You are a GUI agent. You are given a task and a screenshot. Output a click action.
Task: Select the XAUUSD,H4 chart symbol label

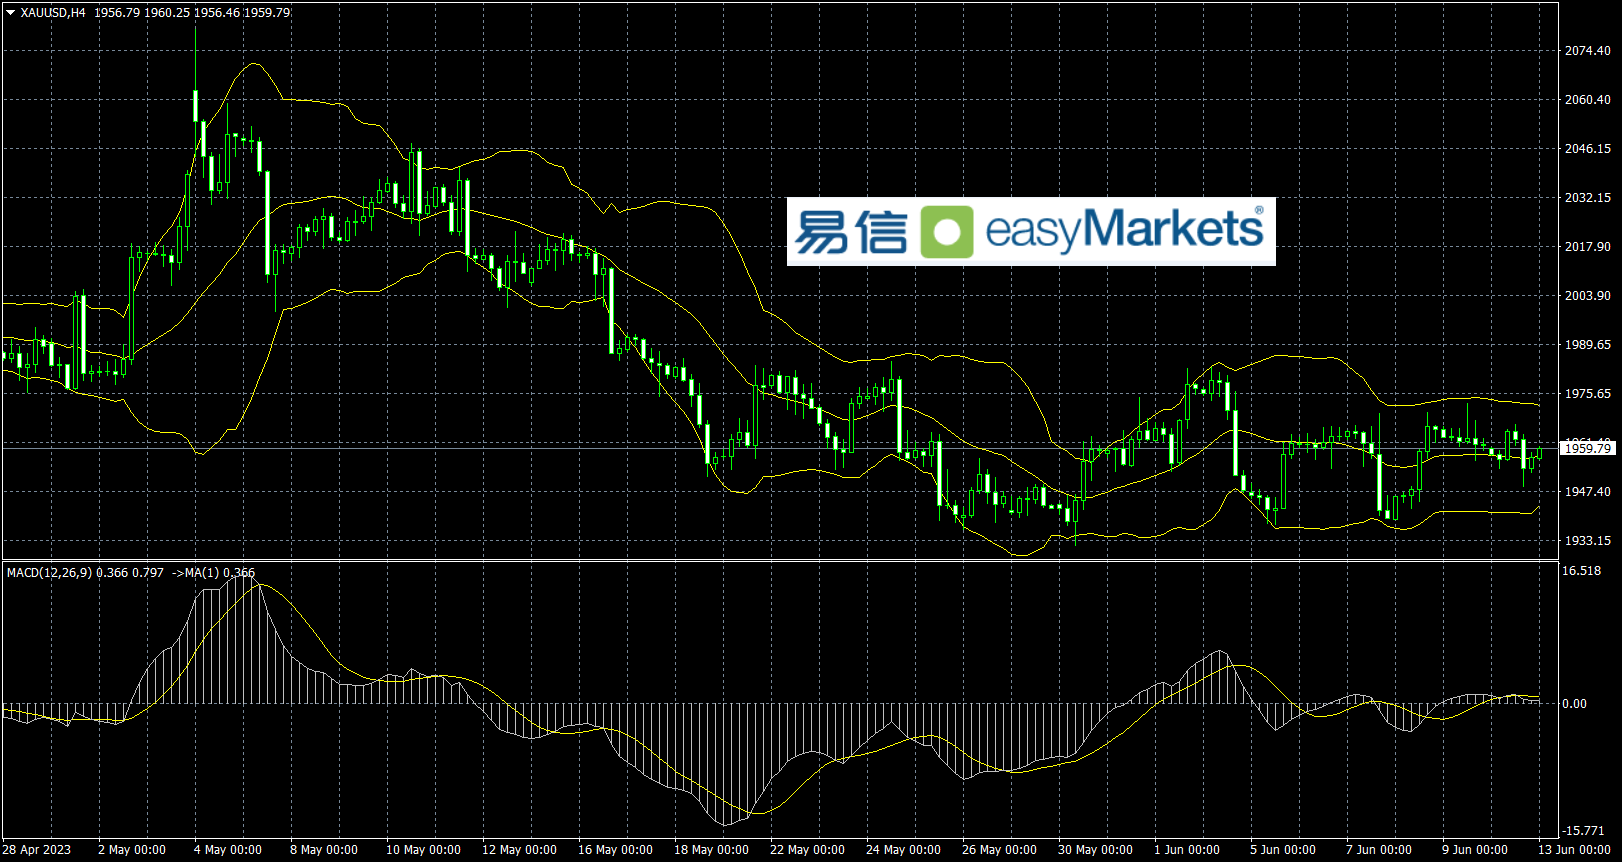(x=53, y=13)
